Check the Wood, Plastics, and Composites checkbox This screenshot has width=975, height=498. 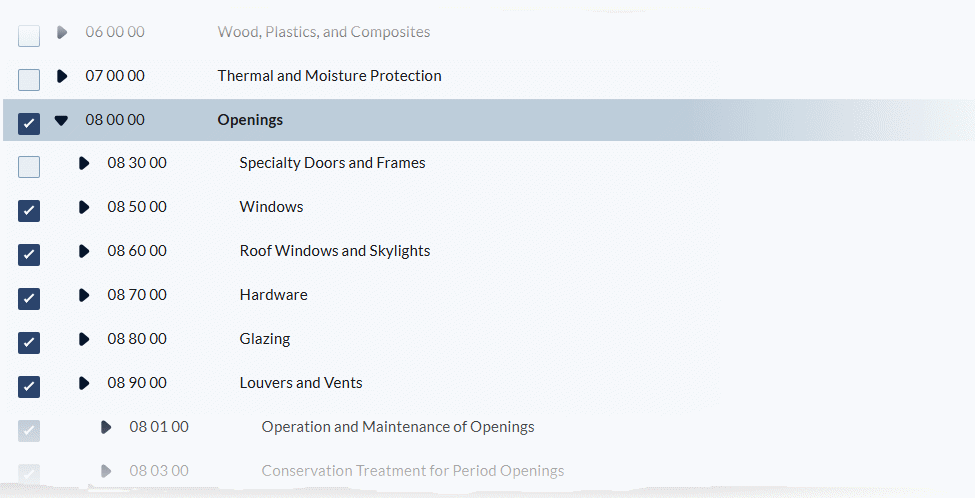29,36
